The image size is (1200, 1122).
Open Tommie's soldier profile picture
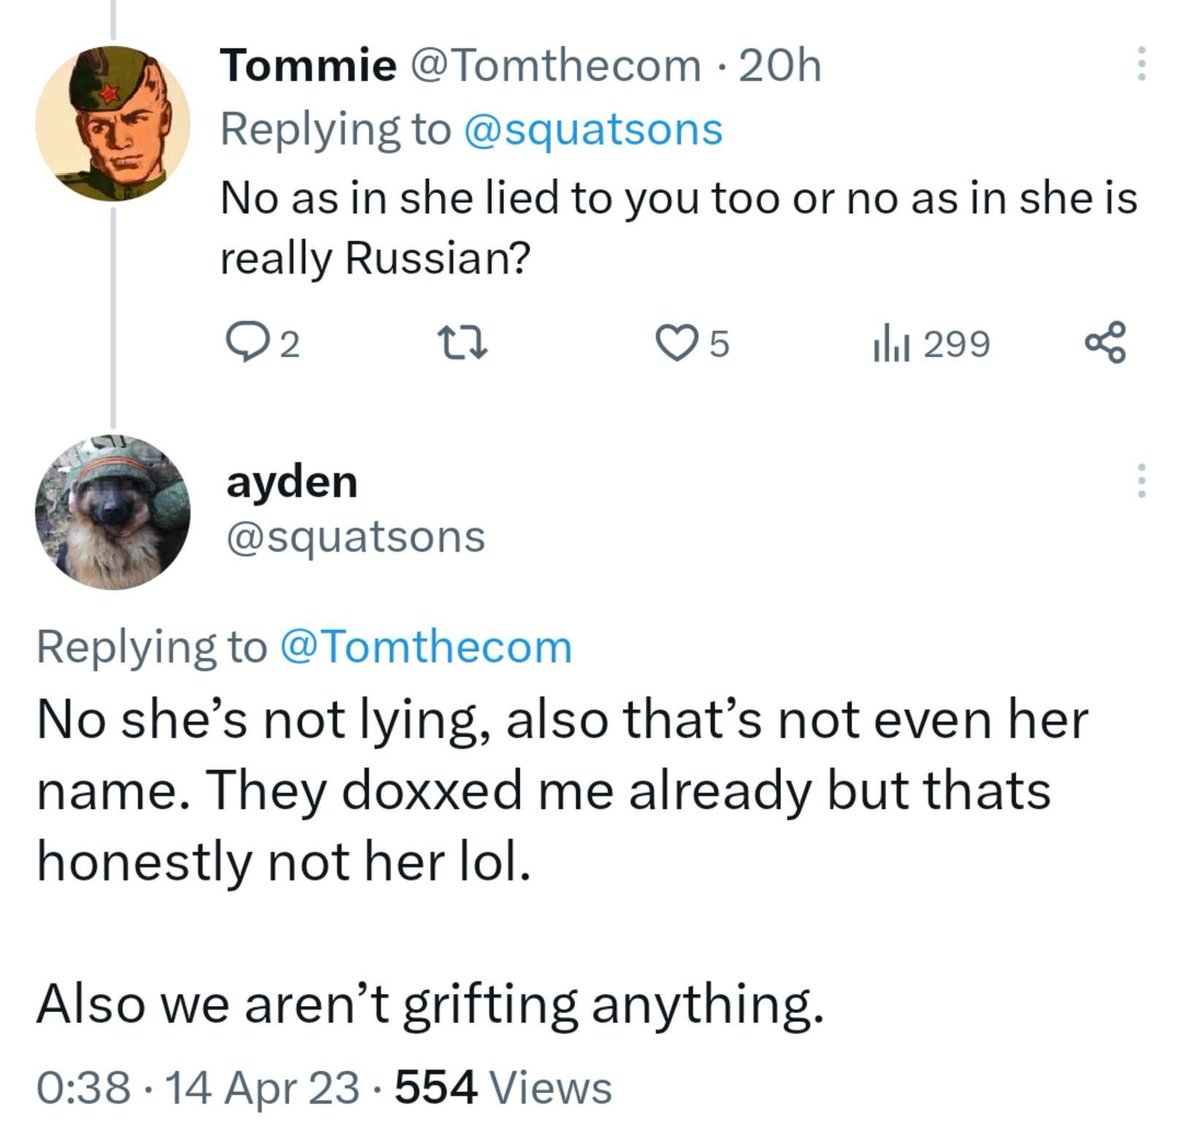point(112,123)
